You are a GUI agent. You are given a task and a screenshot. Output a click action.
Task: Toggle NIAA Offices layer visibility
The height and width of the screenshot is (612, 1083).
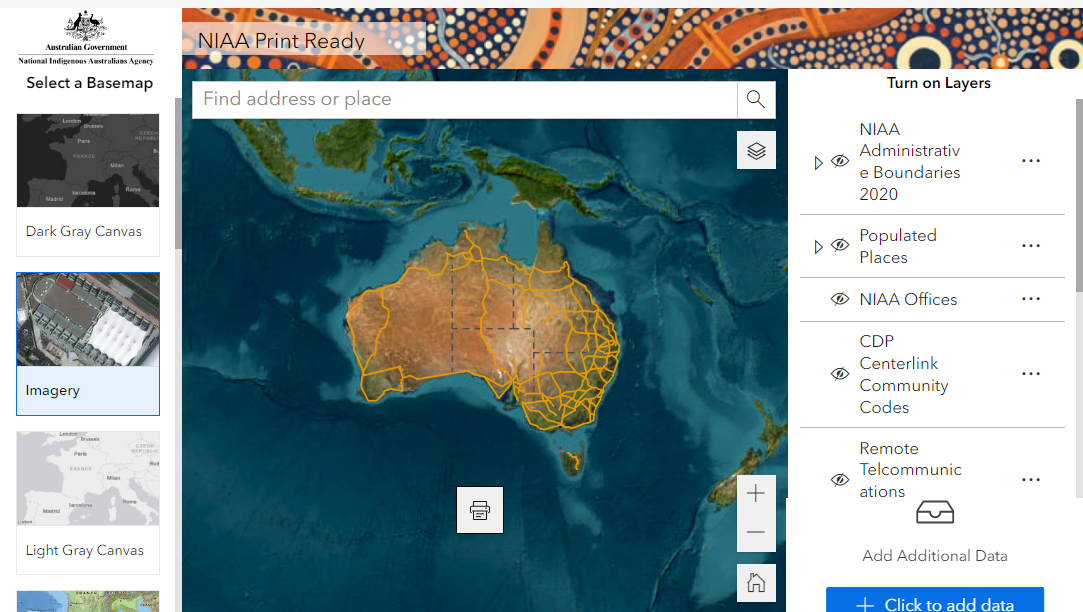pos(840,299)
